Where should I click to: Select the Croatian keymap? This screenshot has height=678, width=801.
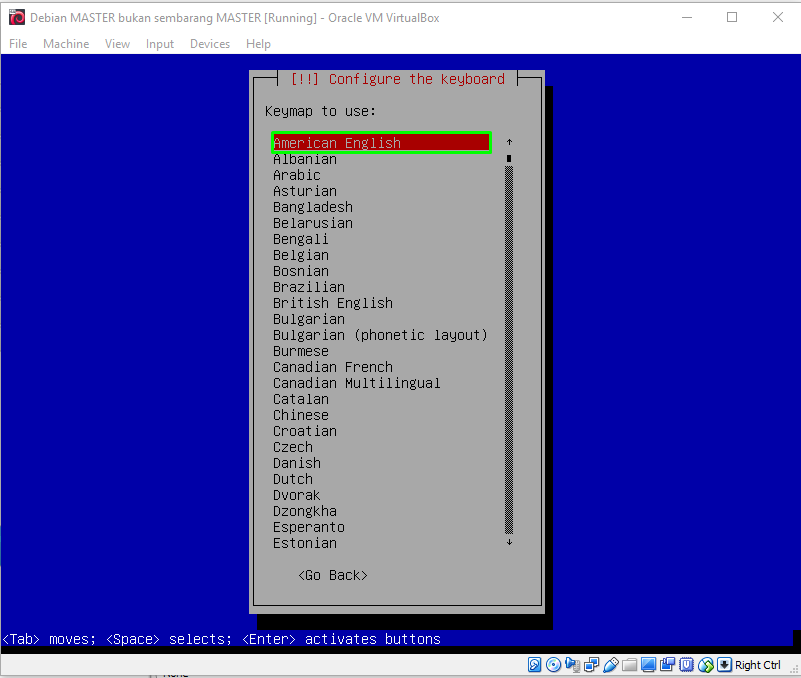click(305, 431)
